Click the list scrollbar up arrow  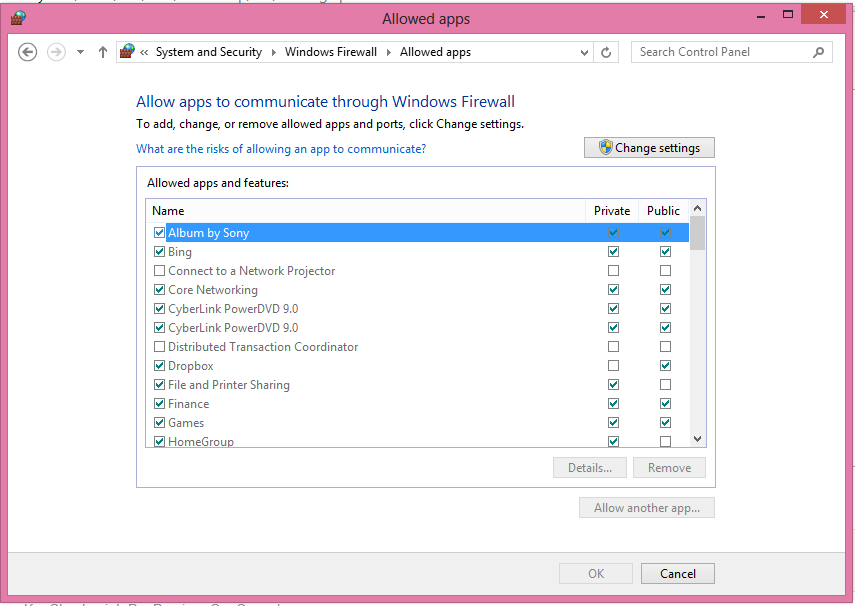click(x=697, y=208)
